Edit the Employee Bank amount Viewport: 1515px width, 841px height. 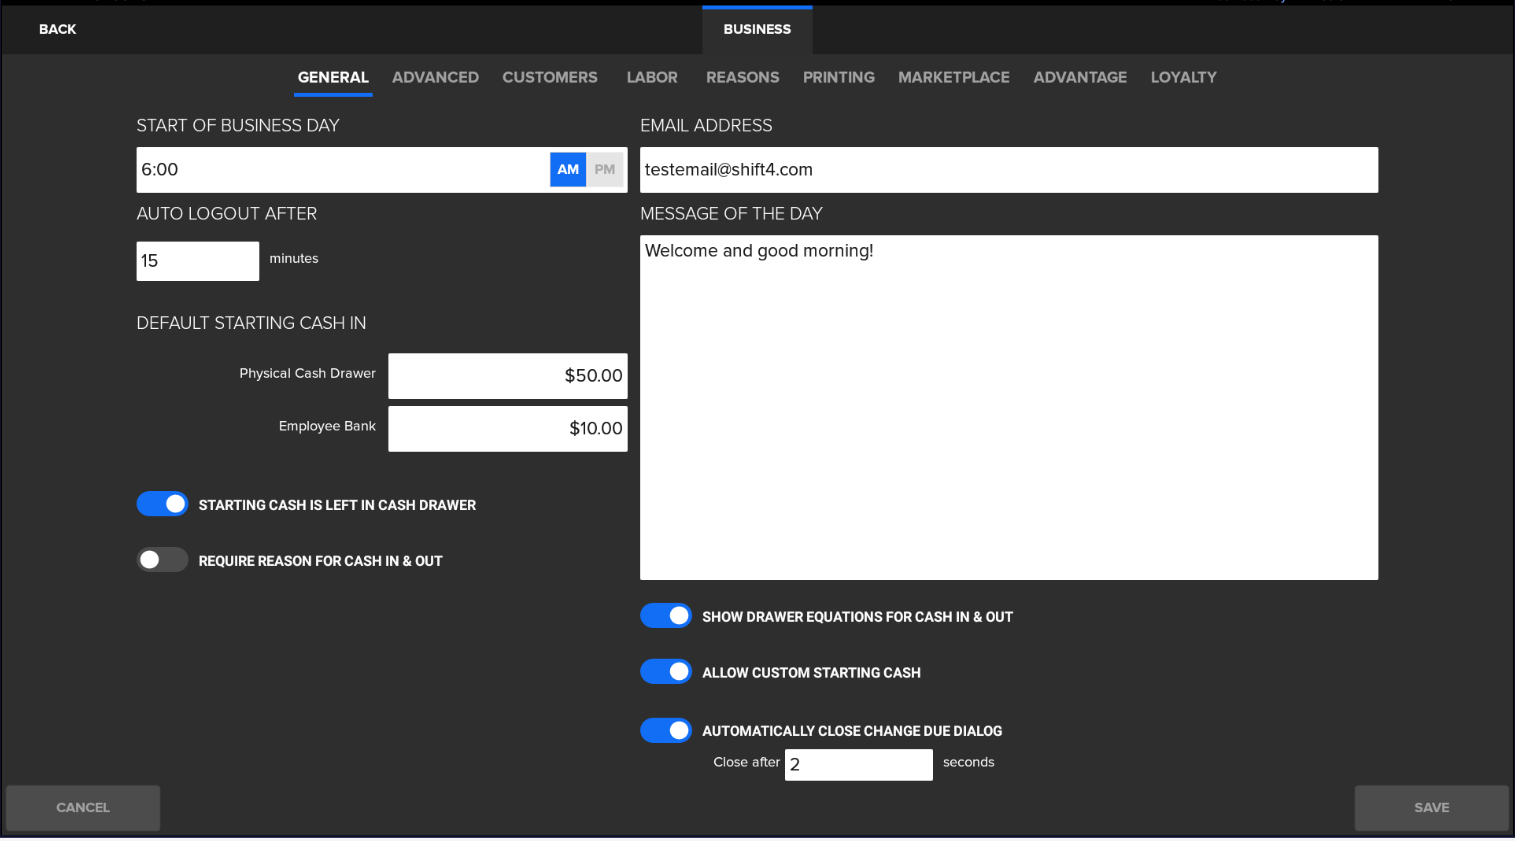click(x=508, y=429)
